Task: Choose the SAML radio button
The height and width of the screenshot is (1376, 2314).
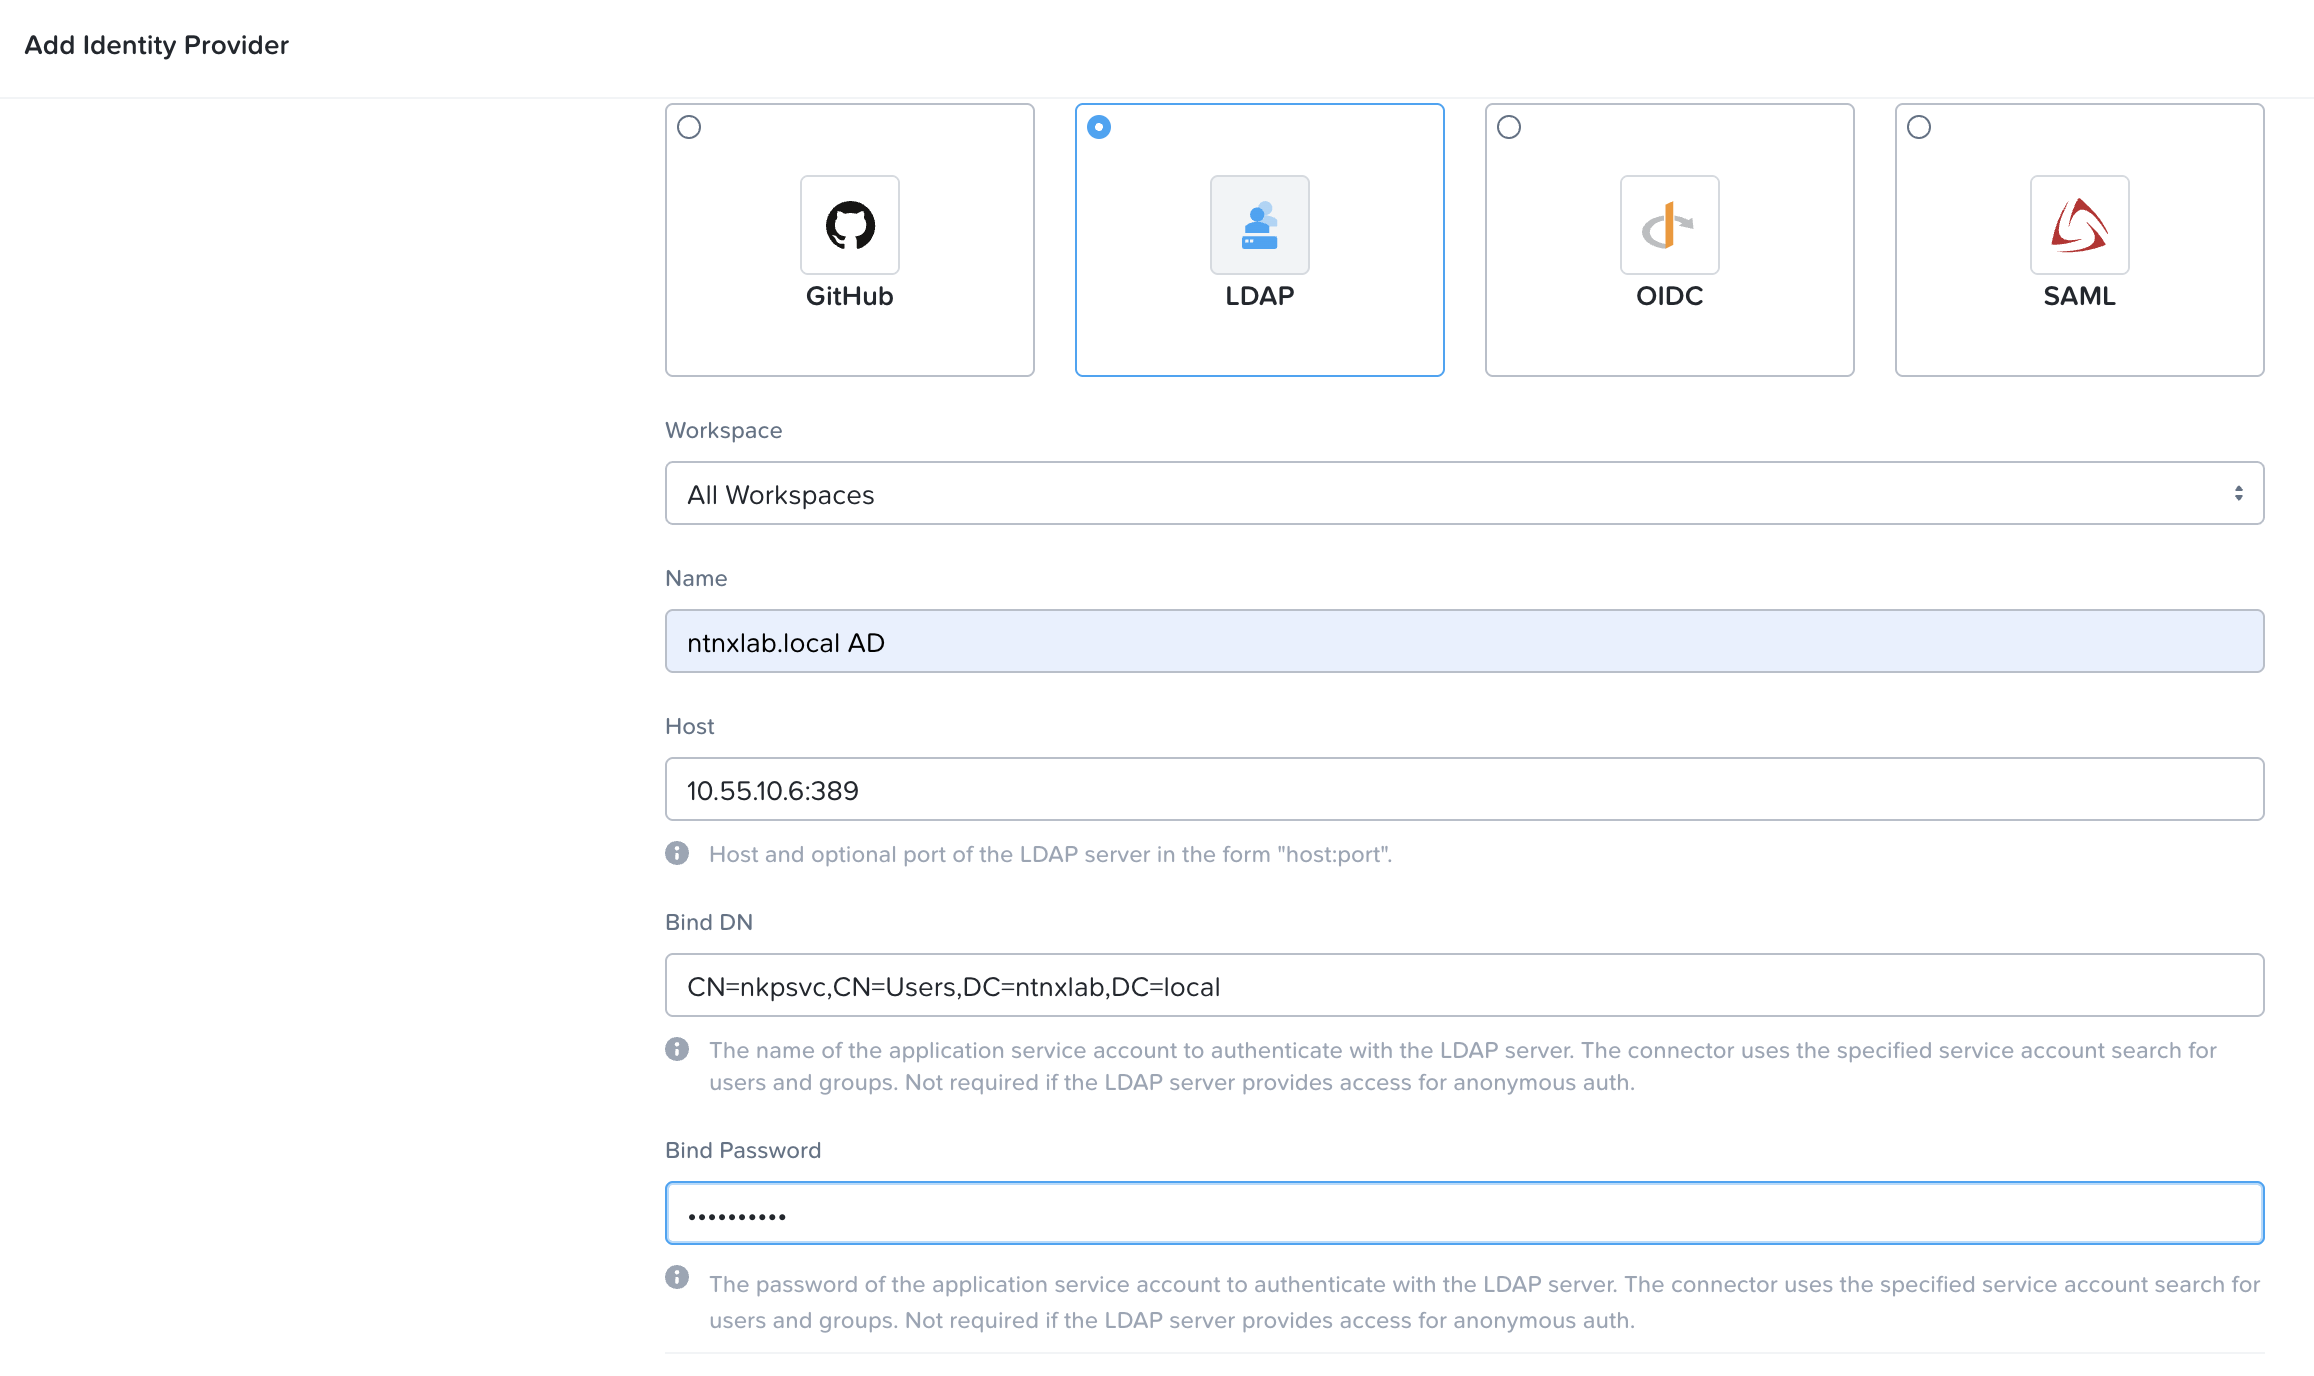Action: tap(1919, 127)
